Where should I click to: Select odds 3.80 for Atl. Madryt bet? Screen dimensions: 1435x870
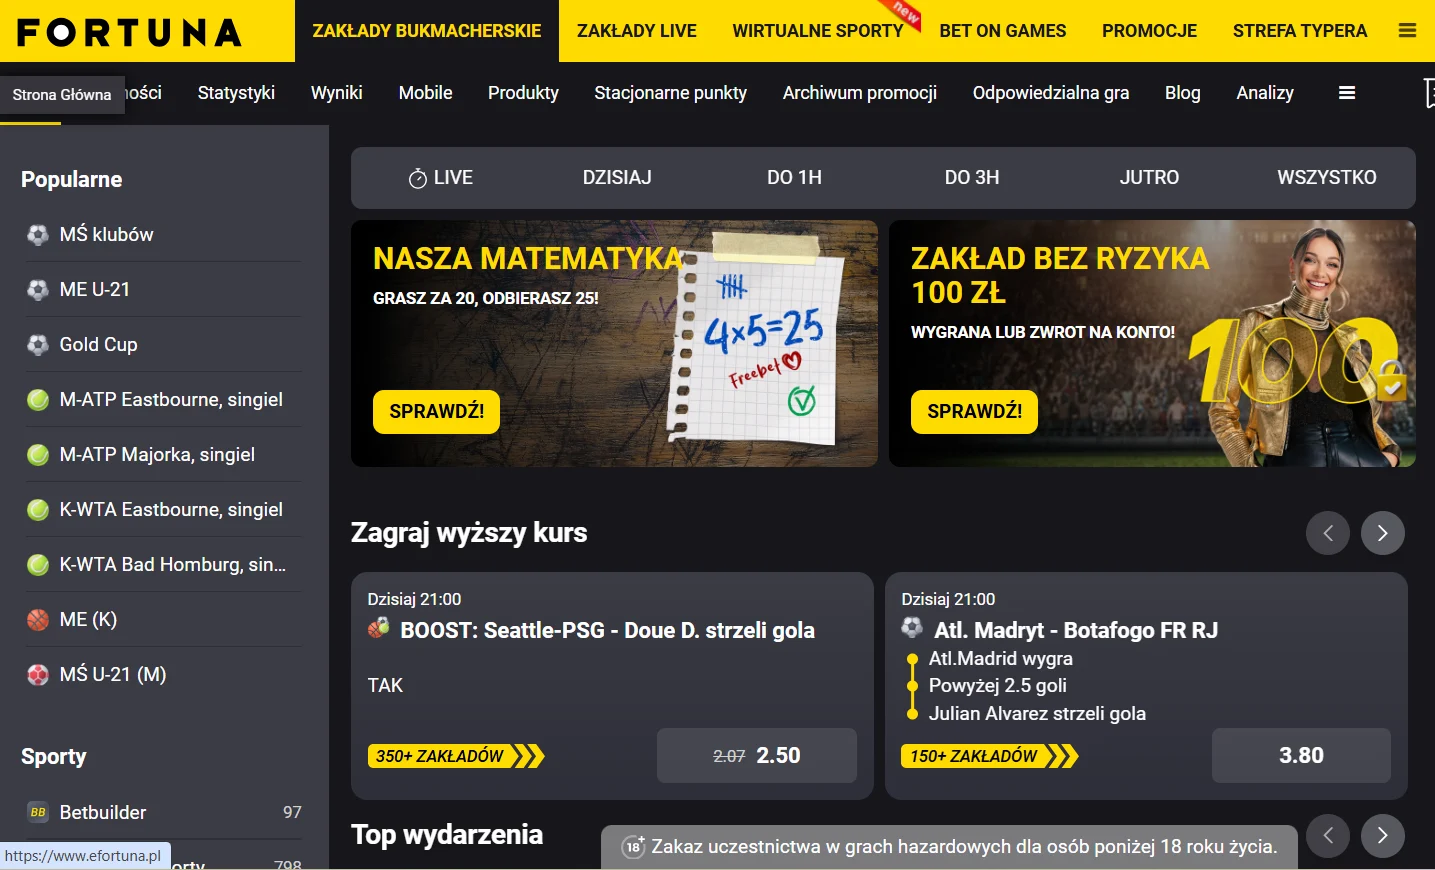tap(1300, 755)
